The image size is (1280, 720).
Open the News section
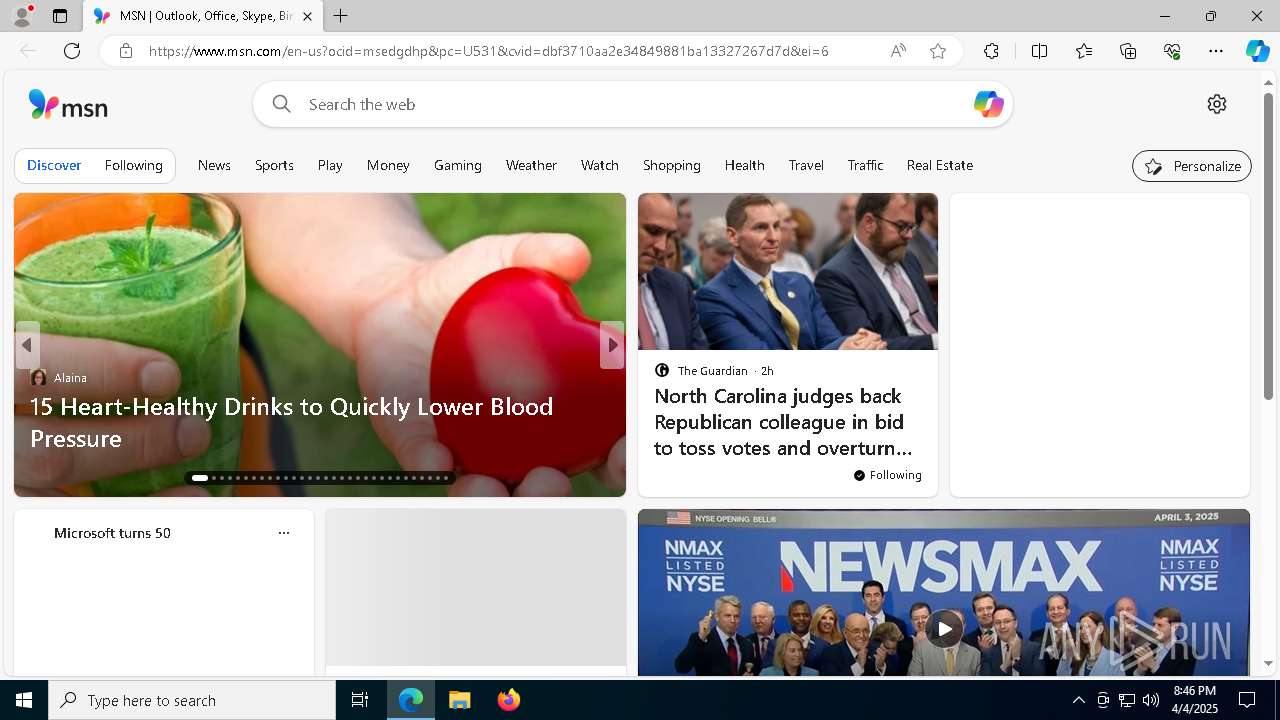(x=214, y=165)
